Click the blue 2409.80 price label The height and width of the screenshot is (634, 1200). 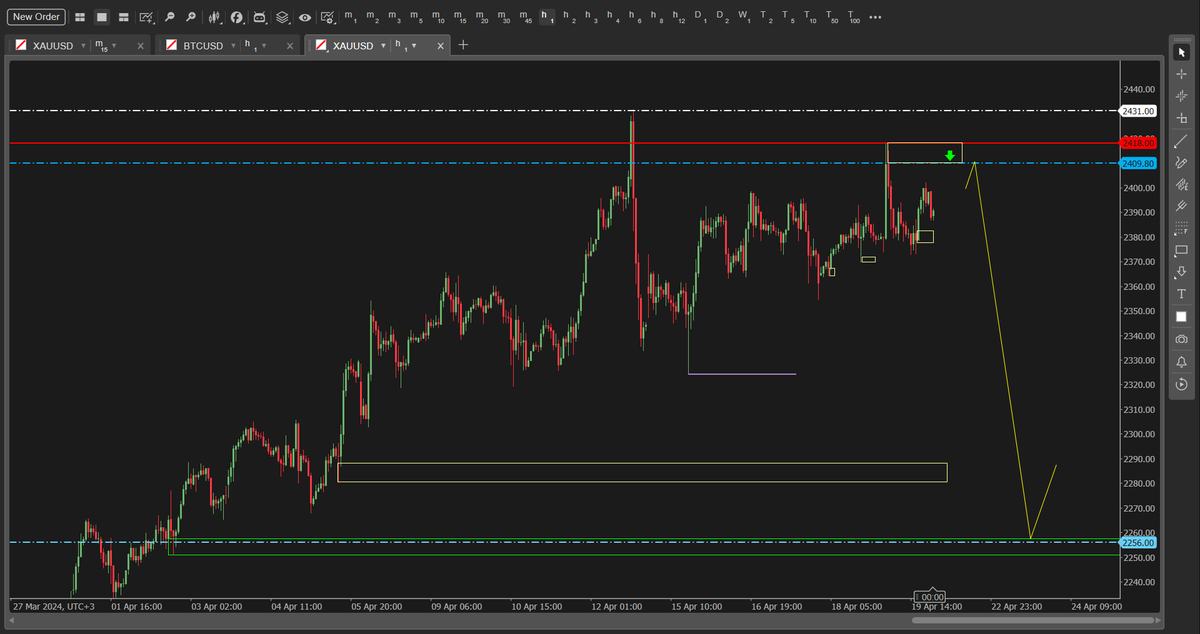[1138, 163]
